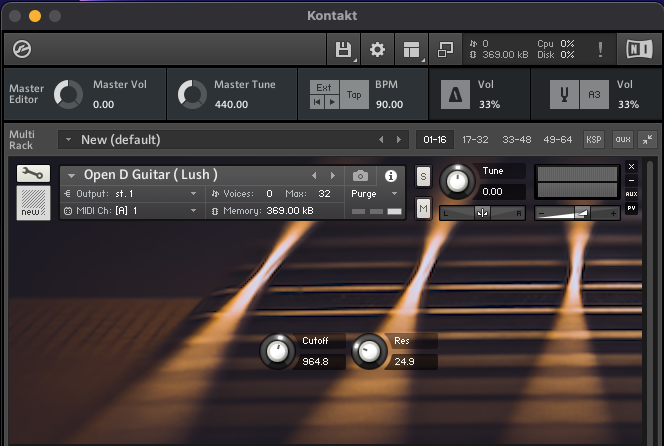Expand the Open D Guitar ( Lush ) dropdown arrow
664x446 pixels.
pyautogui.click(x=71, y=175)
